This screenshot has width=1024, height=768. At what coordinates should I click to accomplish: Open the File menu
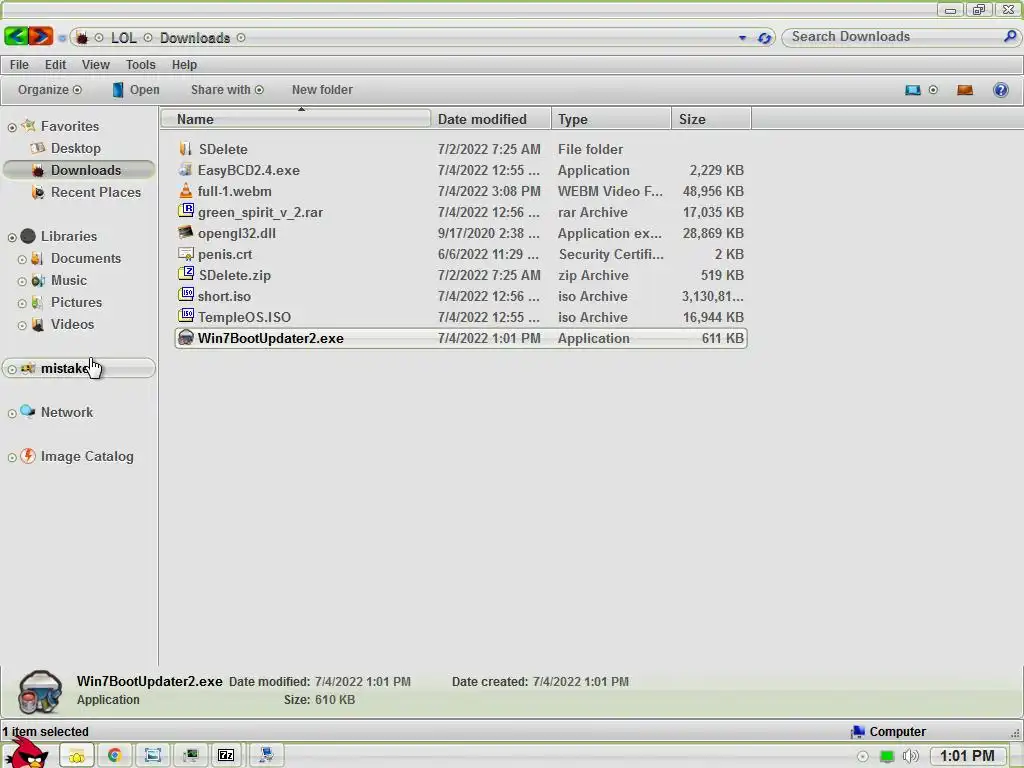coord(19,65)
